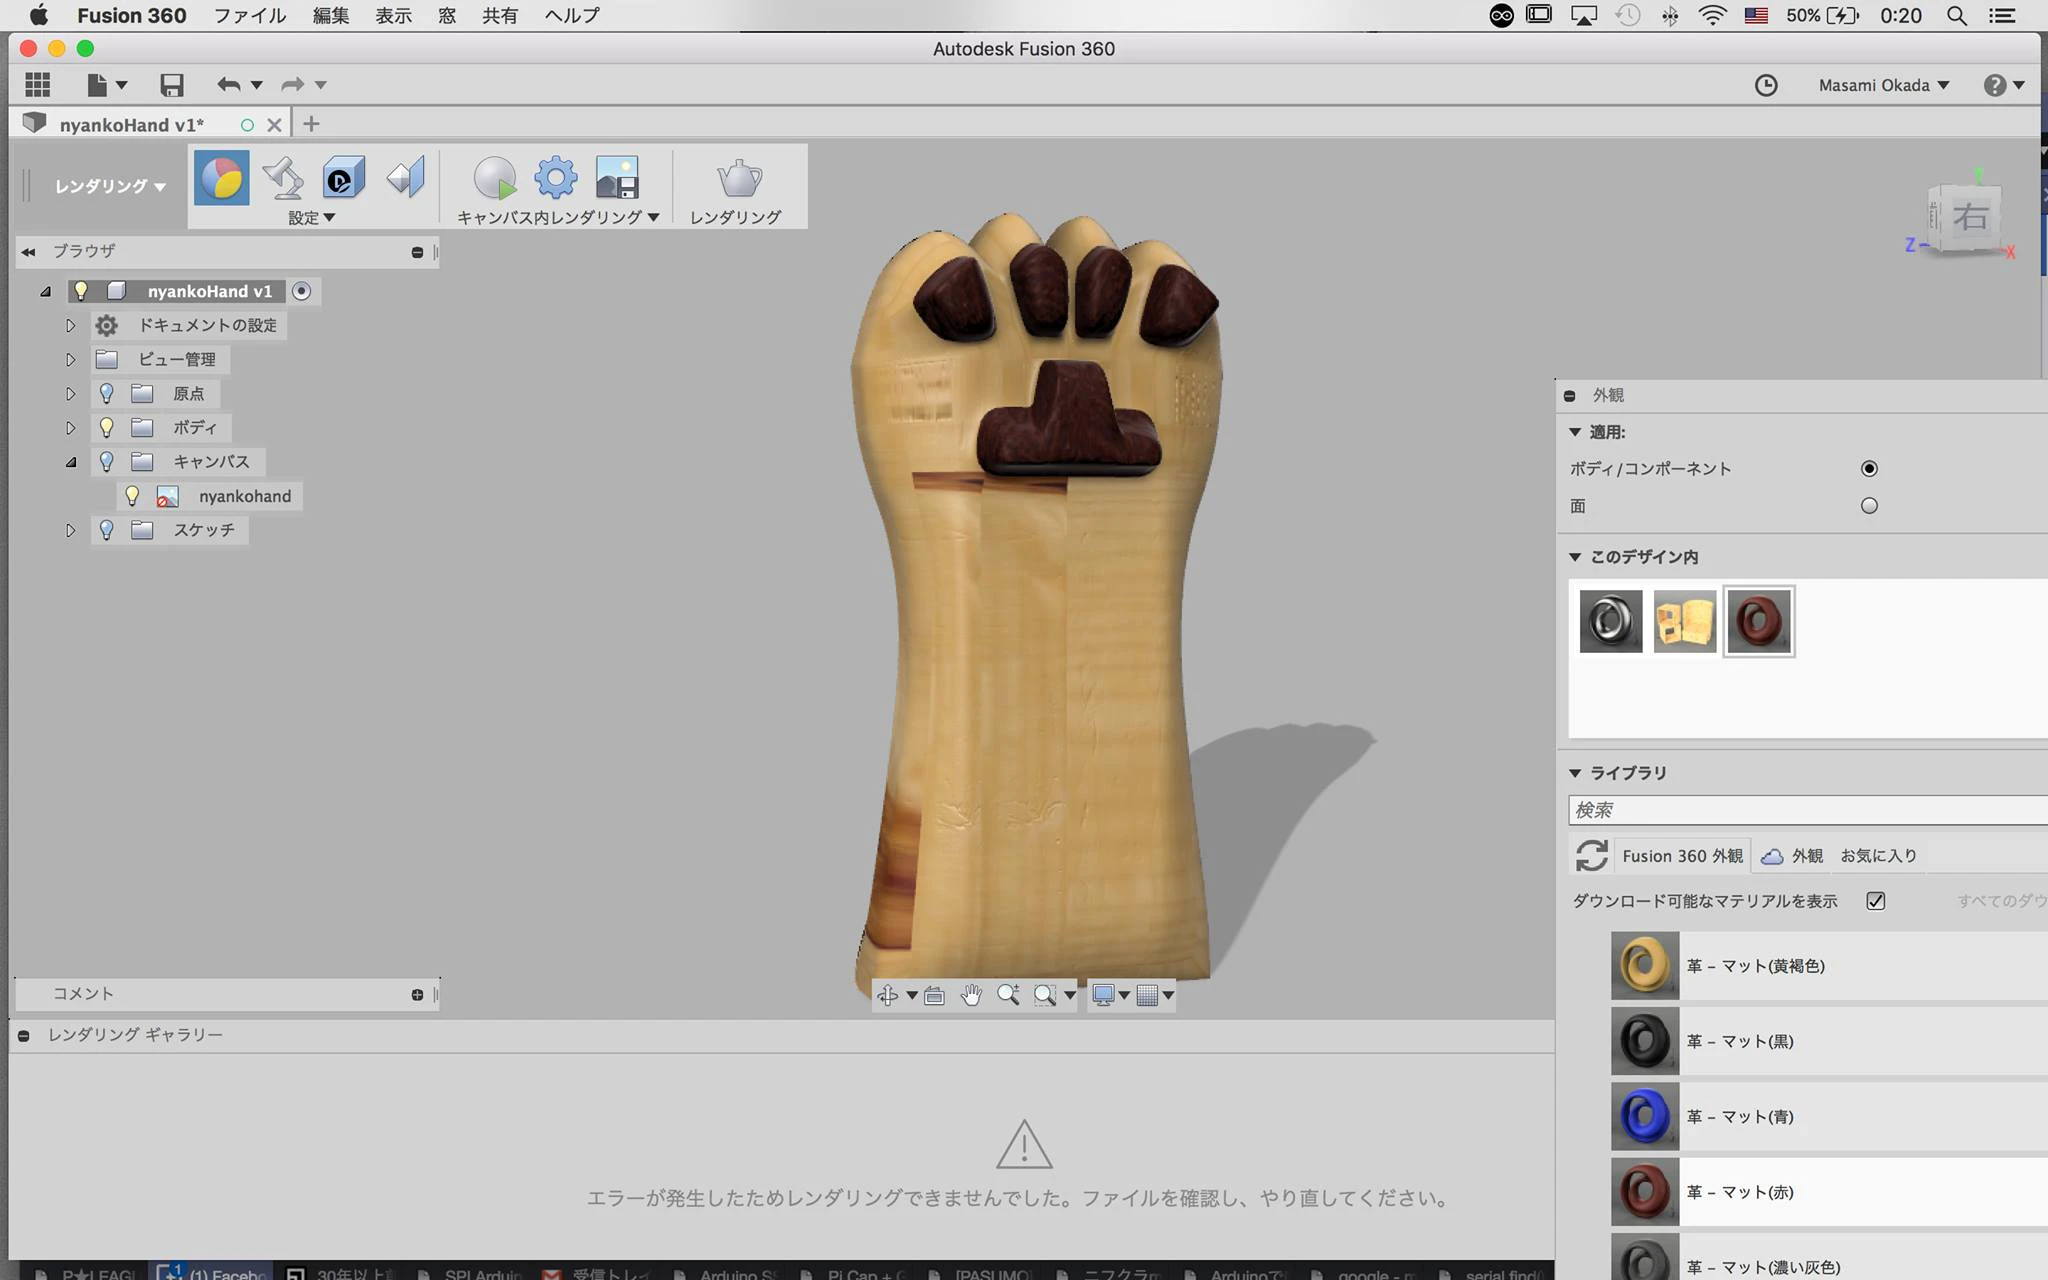2048x1280 pixels.
Task: Switch to Favorites (お気に入り) tab
Action: pos(1879,856)
